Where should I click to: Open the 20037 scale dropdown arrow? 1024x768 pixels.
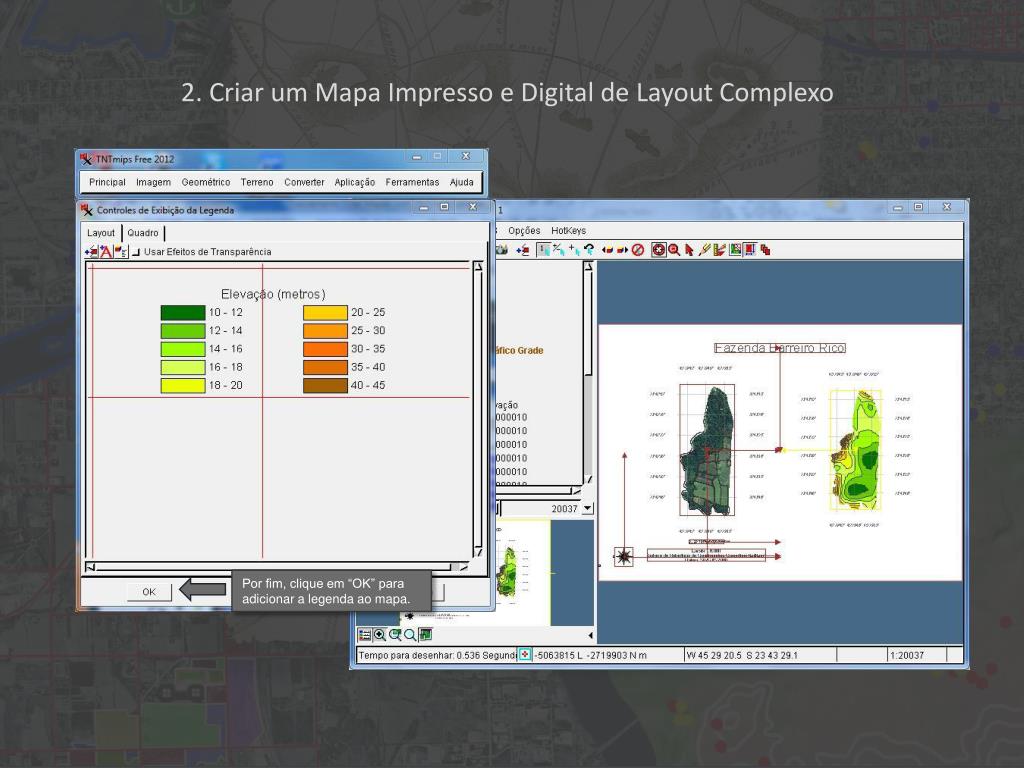coord(588,508)
